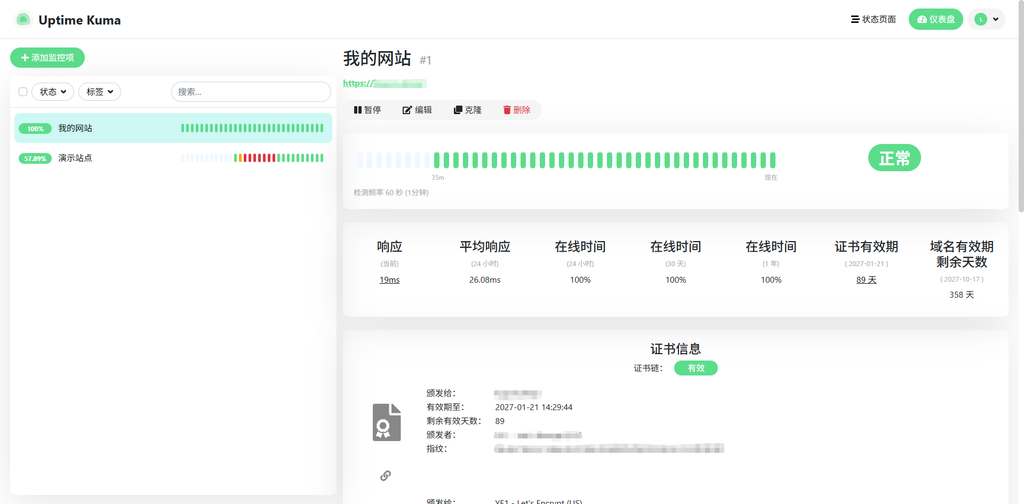Viewport: 1024px width, 504px height.
Task: Select the 我的网站 monitor row
Action: pyautogui.click(x=173, y=128)
